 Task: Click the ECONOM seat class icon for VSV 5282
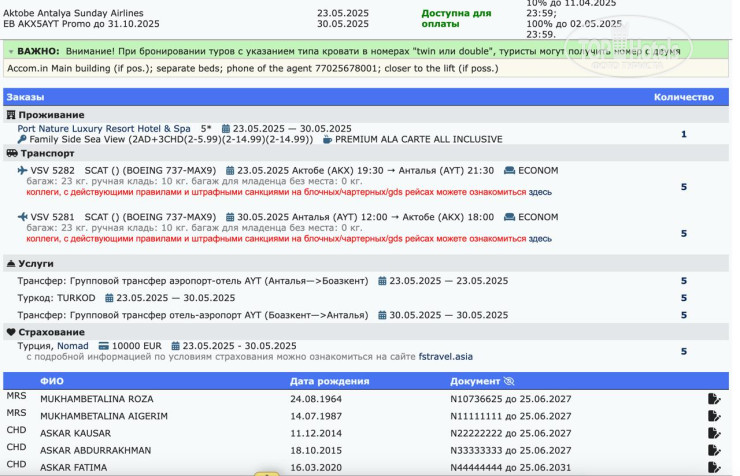tap(510, 170)
